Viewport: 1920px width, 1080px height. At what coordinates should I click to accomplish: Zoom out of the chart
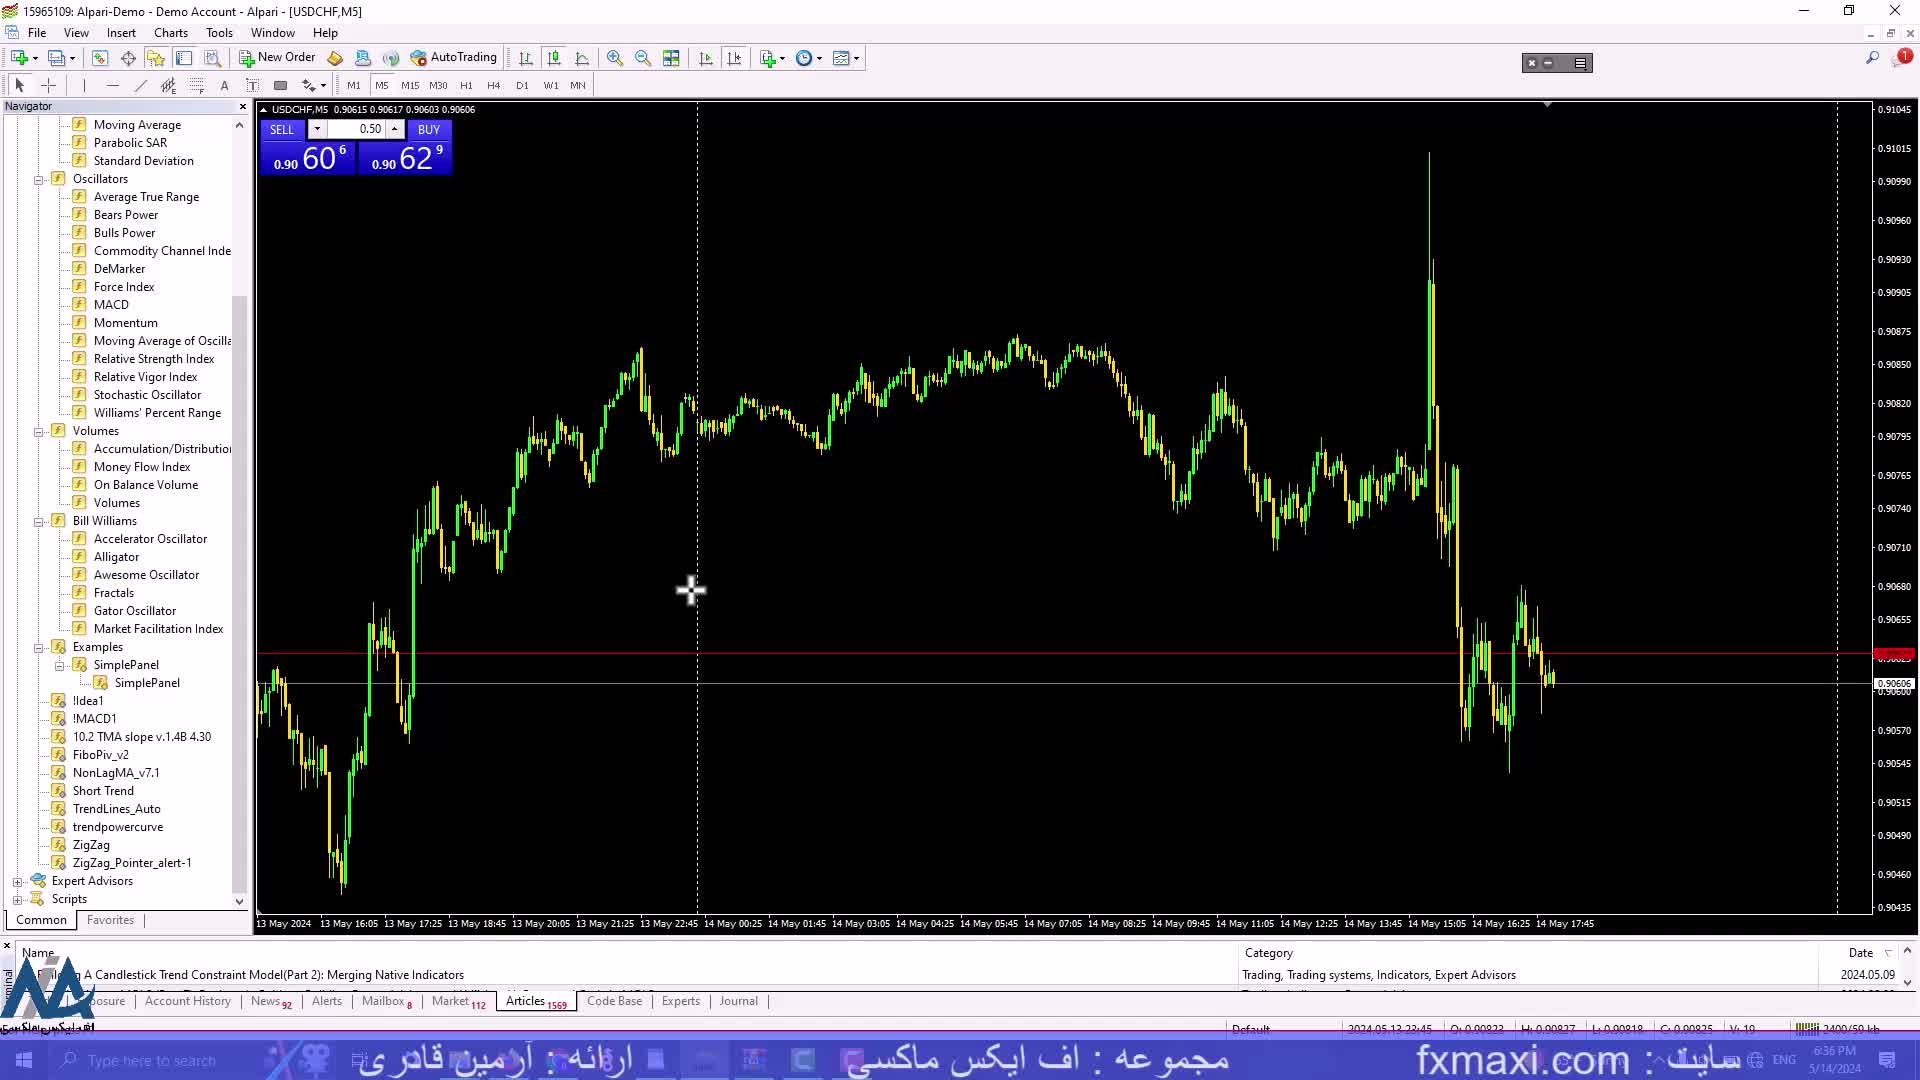pos(643,58)
